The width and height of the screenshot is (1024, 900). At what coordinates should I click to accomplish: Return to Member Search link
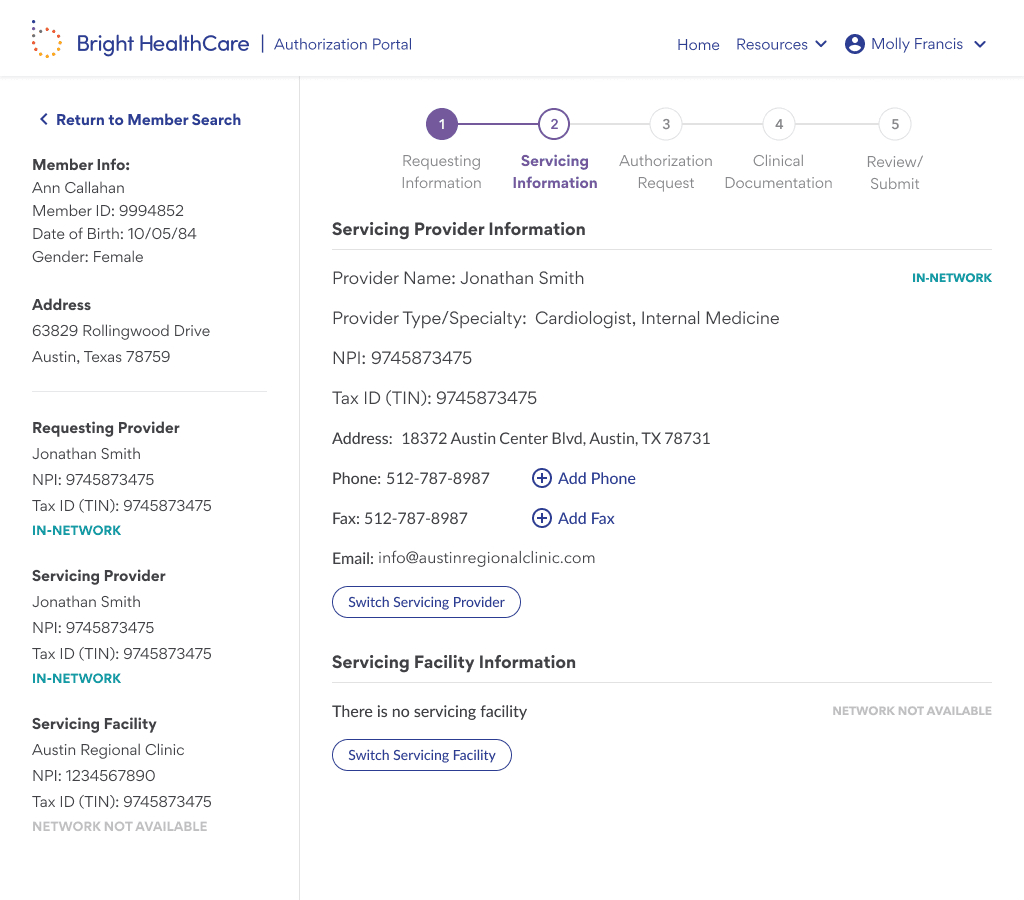click(x=148, y=120)
